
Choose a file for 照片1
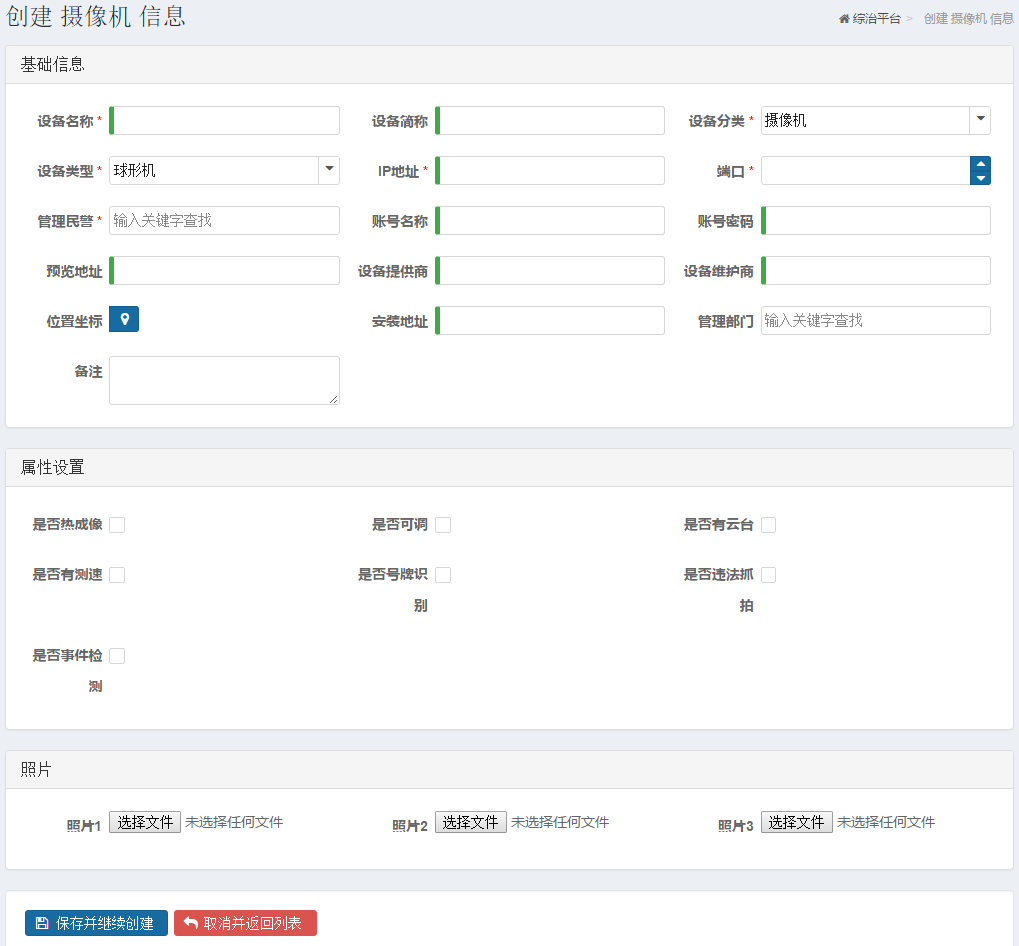145,822
